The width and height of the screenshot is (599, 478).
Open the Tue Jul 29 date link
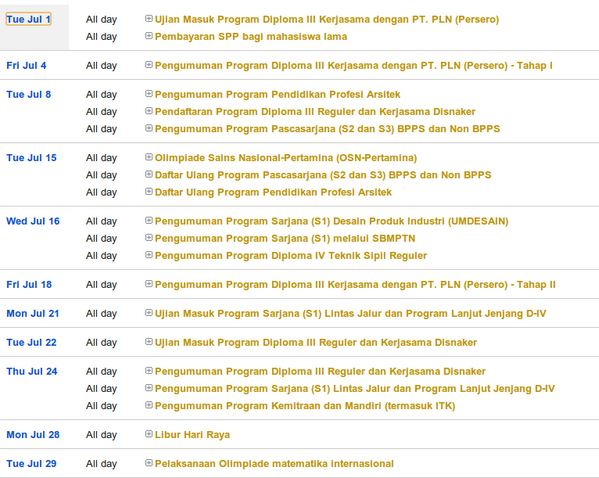click(x=31, y=464)
